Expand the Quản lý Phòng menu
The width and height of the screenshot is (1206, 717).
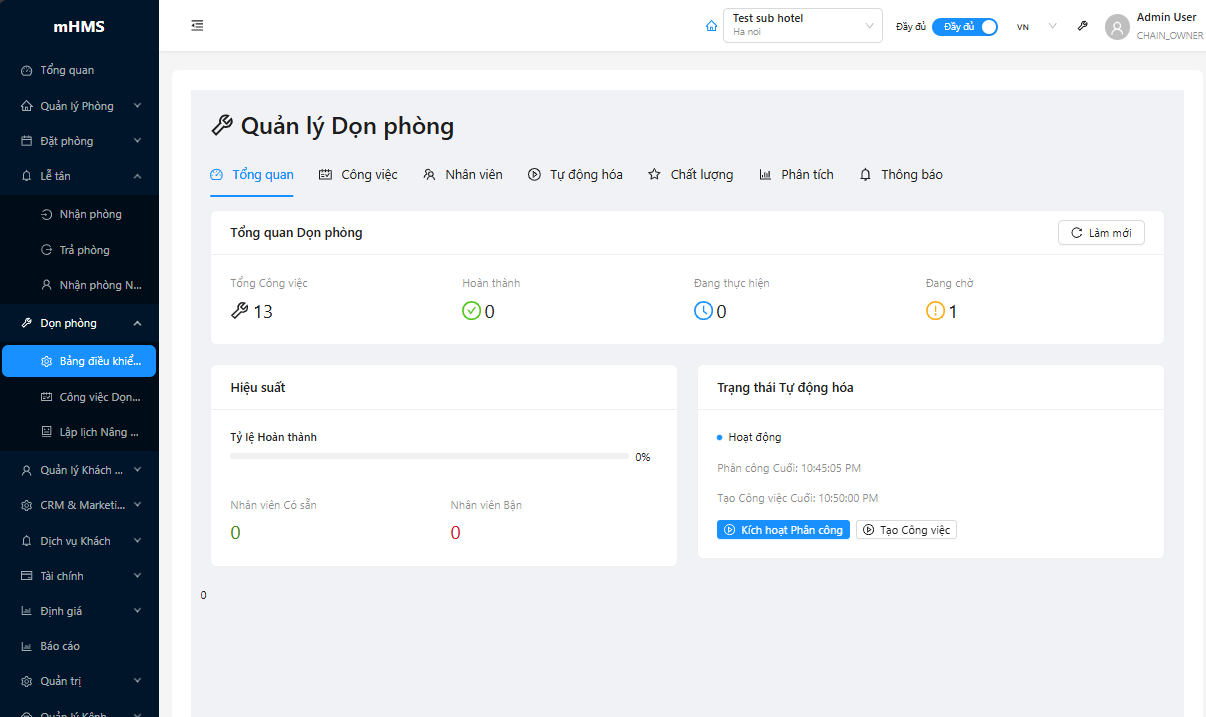tap(79, 105)
